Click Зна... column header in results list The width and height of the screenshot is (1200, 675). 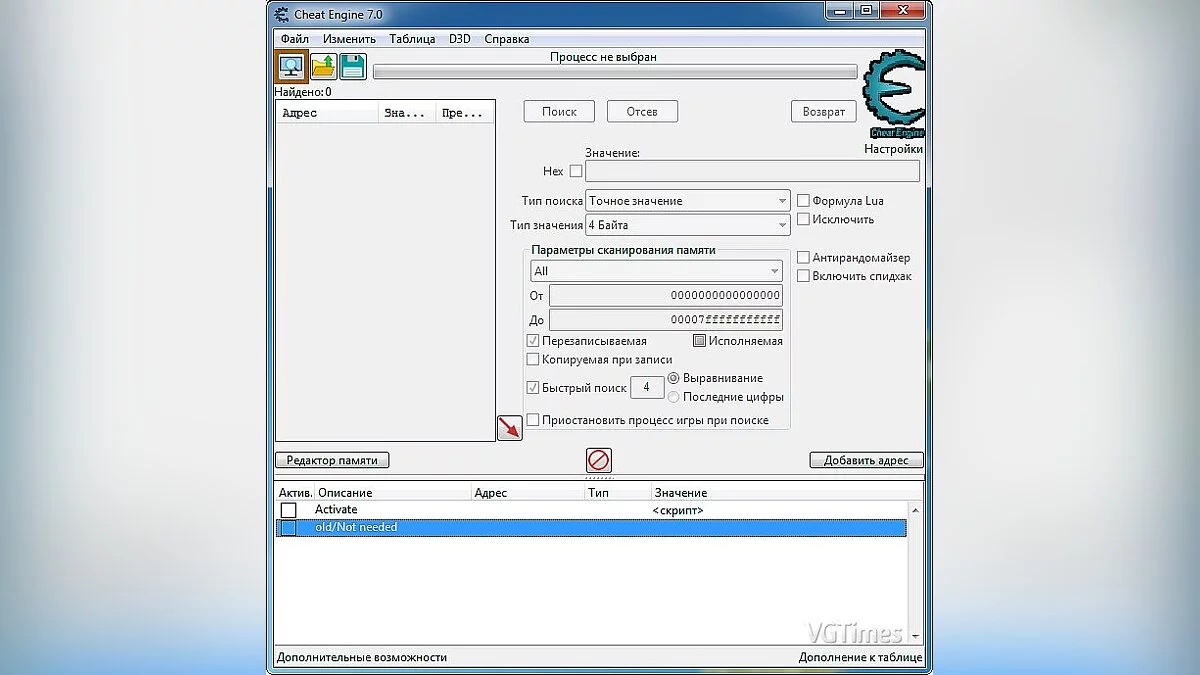[408, 113]
